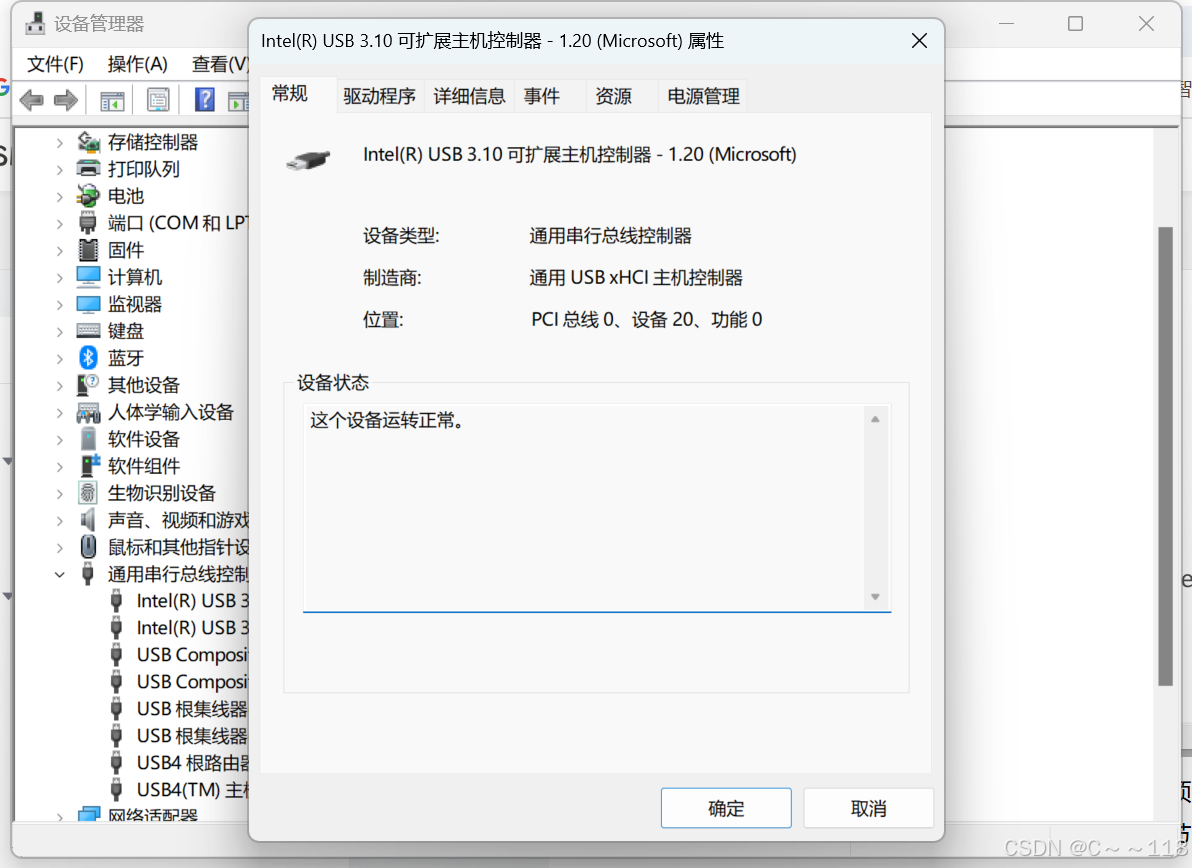Expand the 蓝牙 tree node
1192x868 pixels.
[x=59, y=358]
